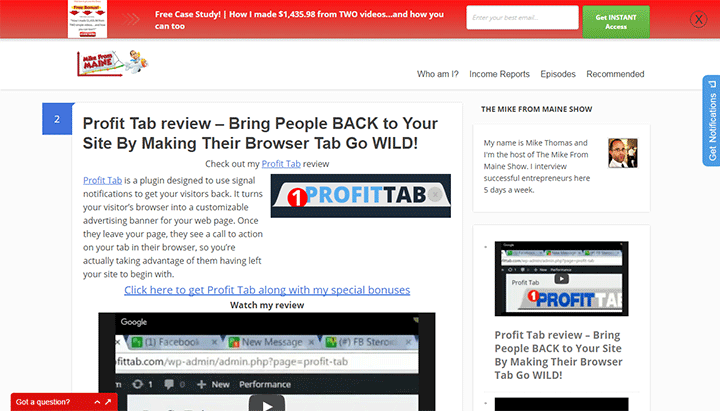Click the comment count badge showing 2
Viewport: 720px width, 411px height.
click(x=57, y=119)
